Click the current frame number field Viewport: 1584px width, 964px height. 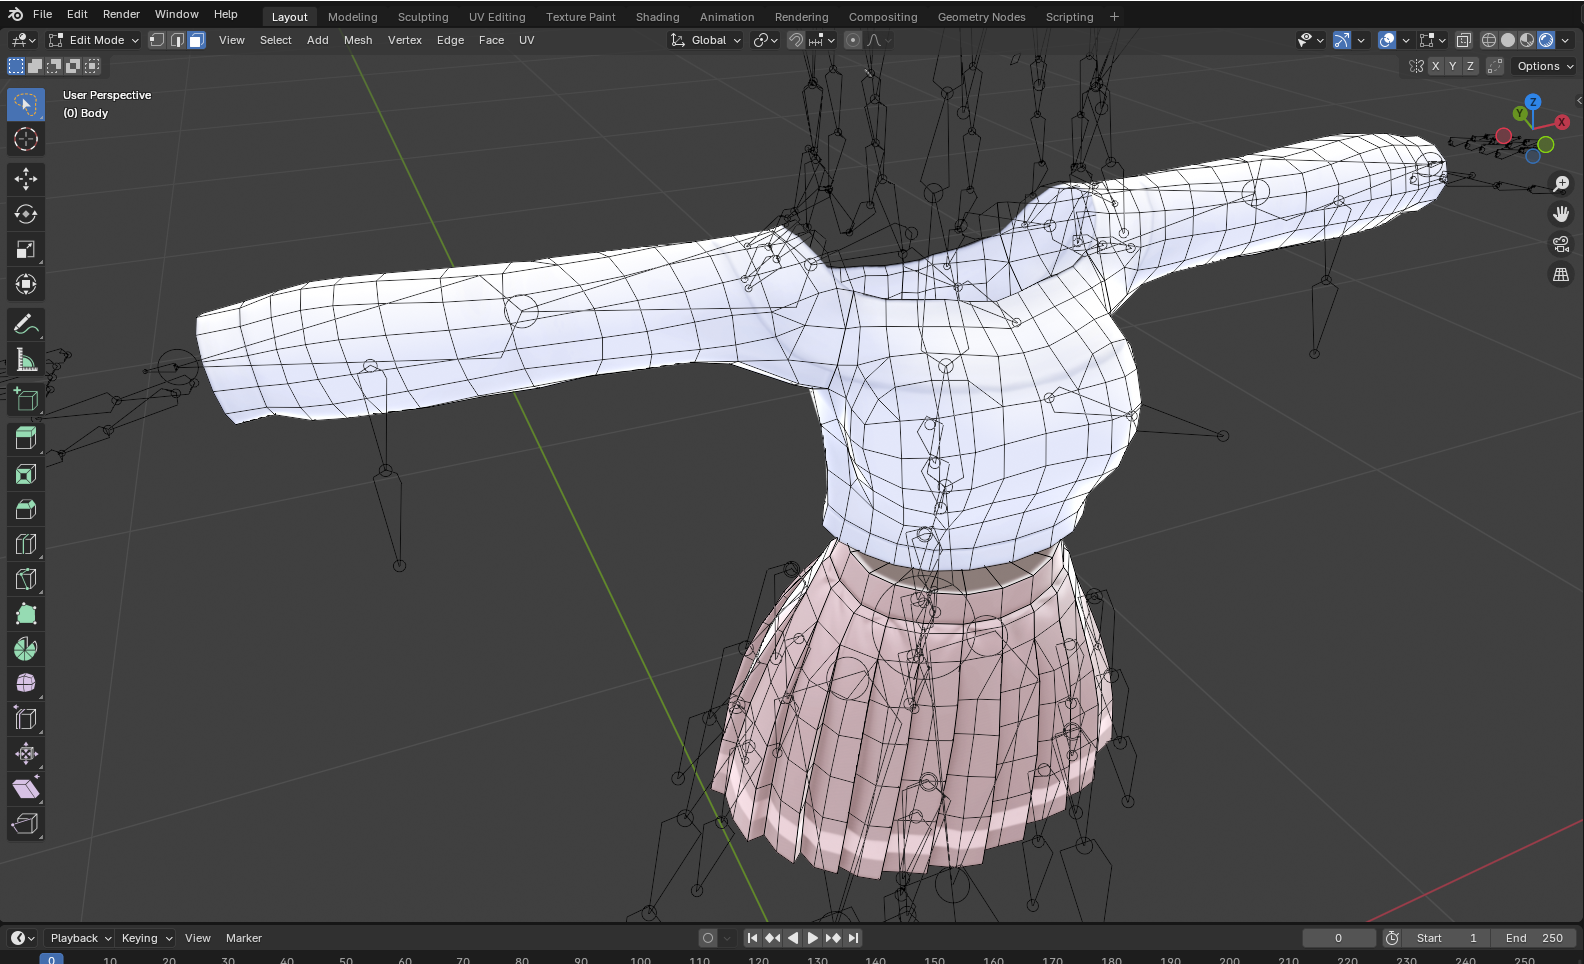point(1338,938)
